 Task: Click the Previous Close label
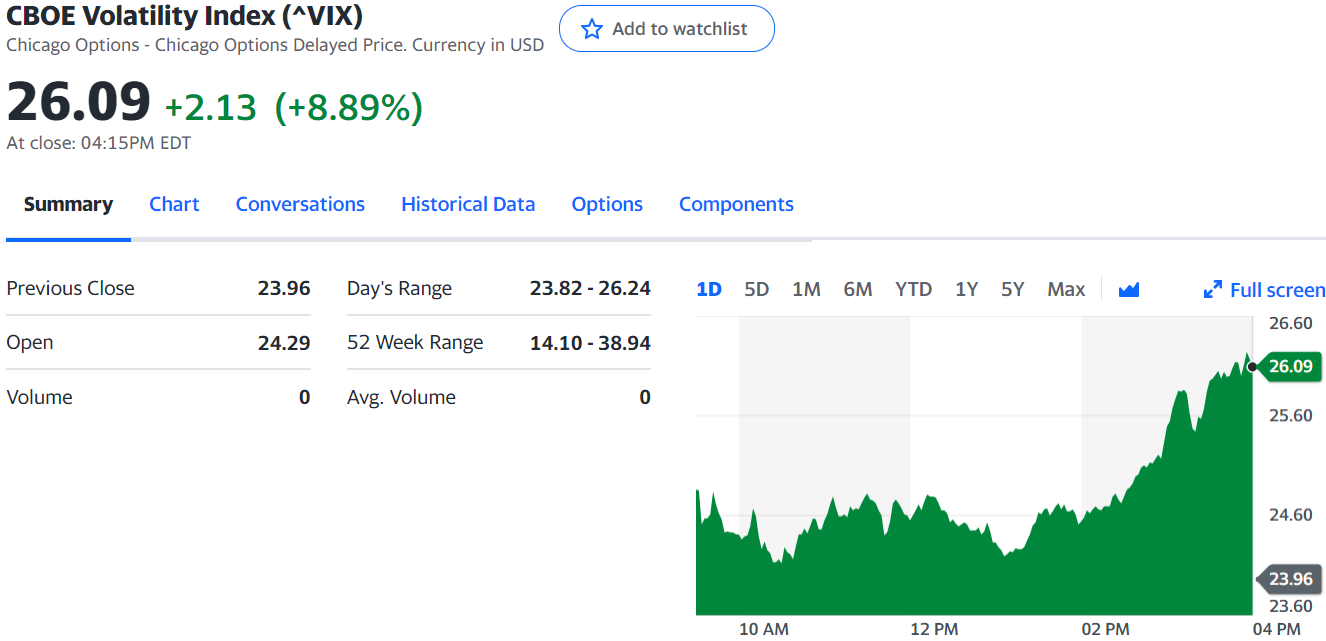coord(70,288)
